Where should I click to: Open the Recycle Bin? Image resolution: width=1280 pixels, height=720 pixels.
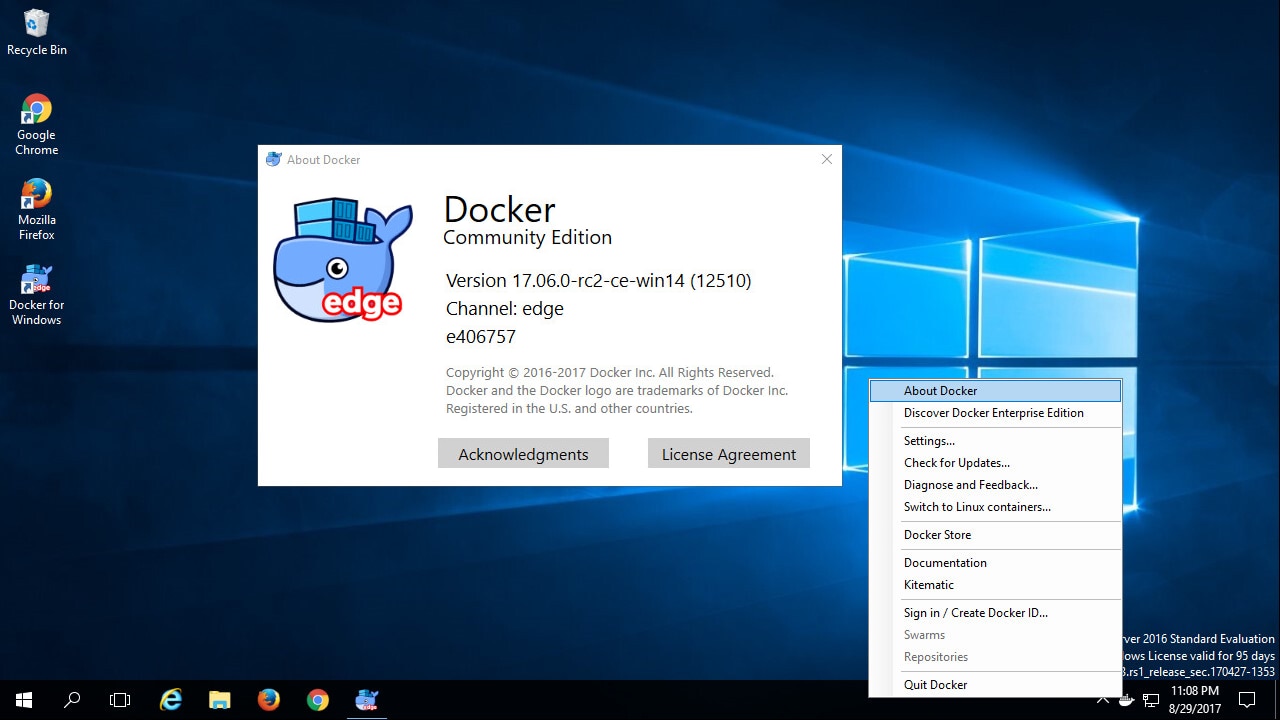pos(36,25)
